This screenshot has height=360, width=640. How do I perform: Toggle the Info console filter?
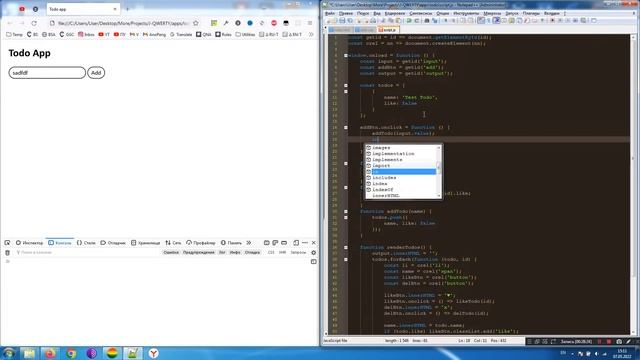coord(235,253)
